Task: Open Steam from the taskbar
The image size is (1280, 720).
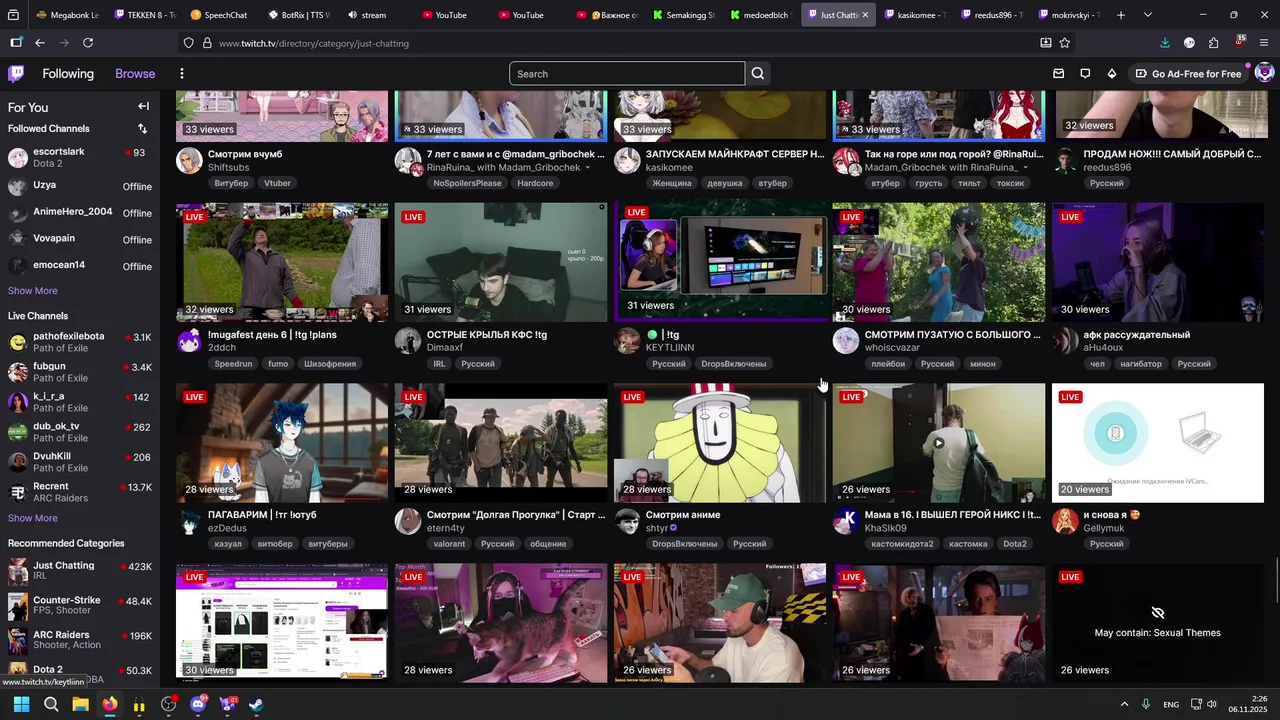Action: [256, 704]
